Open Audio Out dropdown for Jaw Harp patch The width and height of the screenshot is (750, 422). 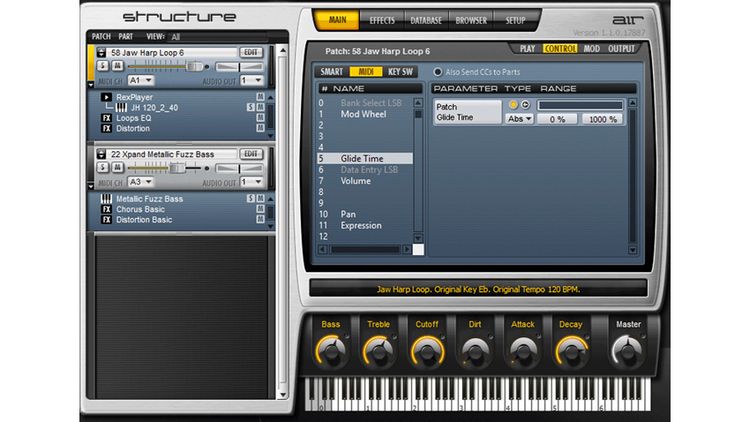[252, 80]
